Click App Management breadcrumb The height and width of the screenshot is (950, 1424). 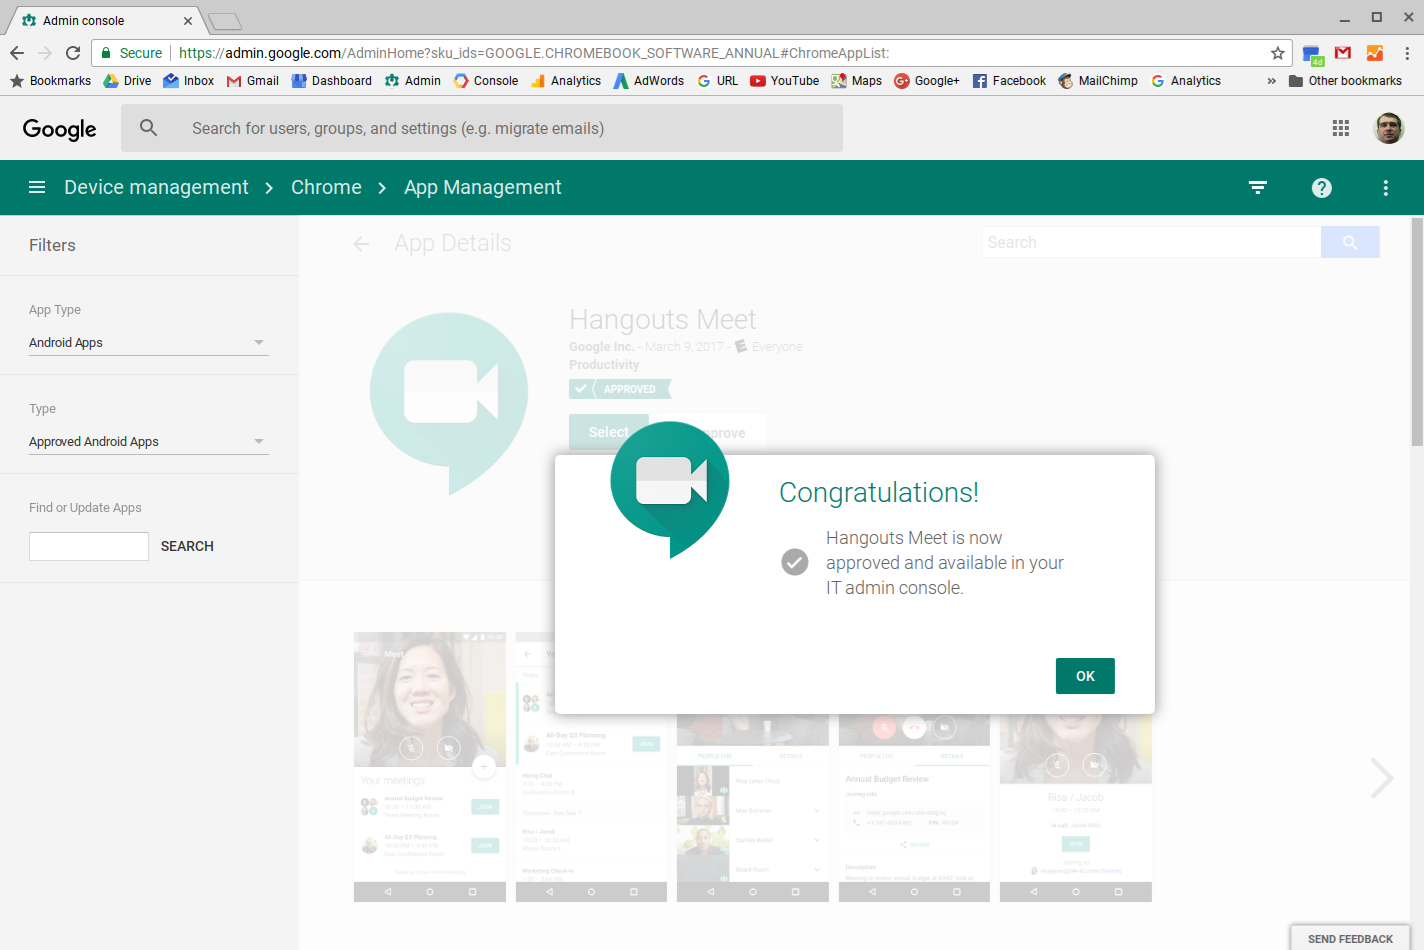coord(483,187)
